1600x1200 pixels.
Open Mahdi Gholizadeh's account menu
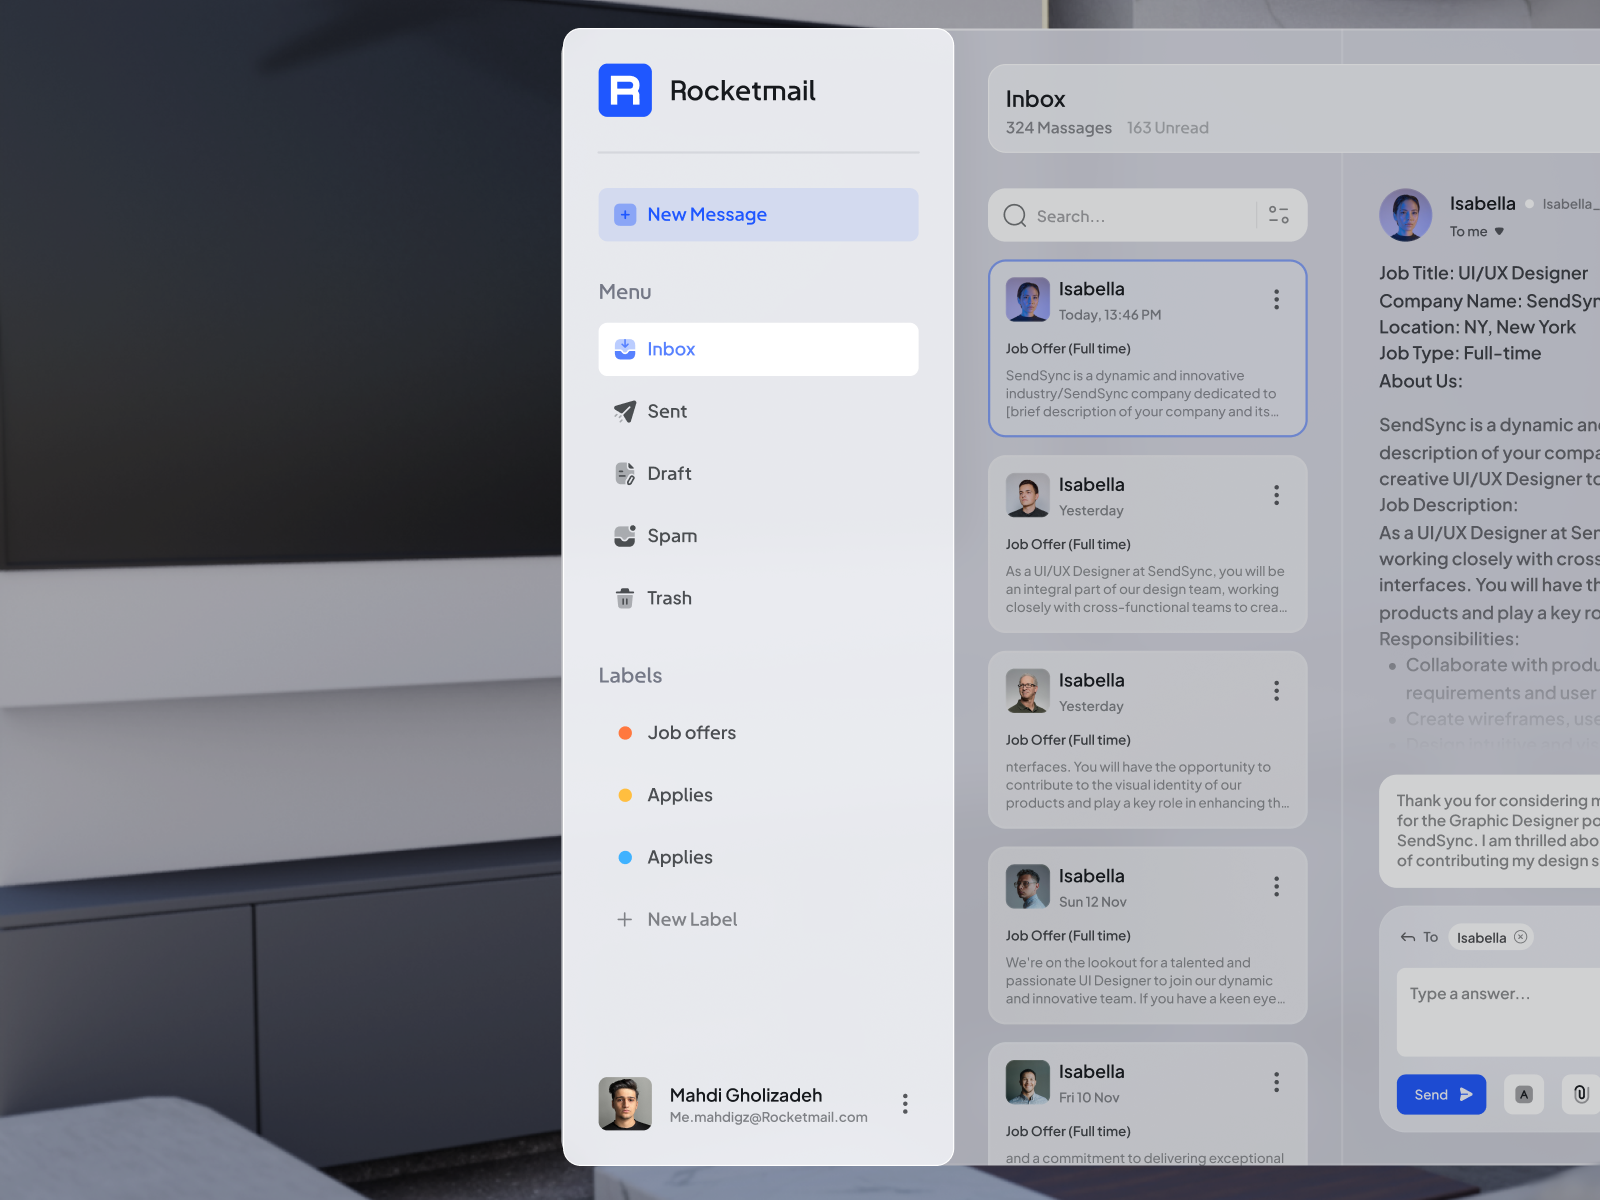(904, 1103)
